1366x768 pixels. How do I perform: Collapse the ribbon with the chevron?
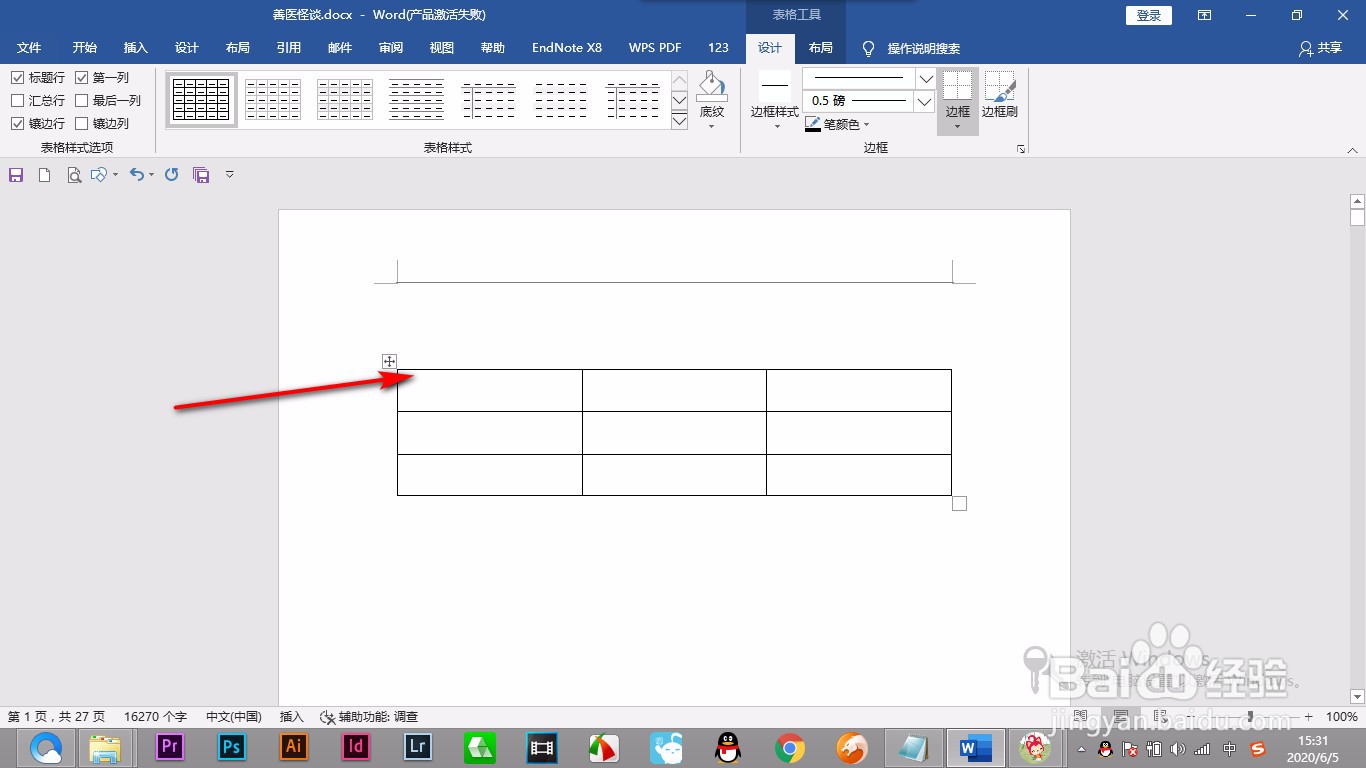[1352, 149]
